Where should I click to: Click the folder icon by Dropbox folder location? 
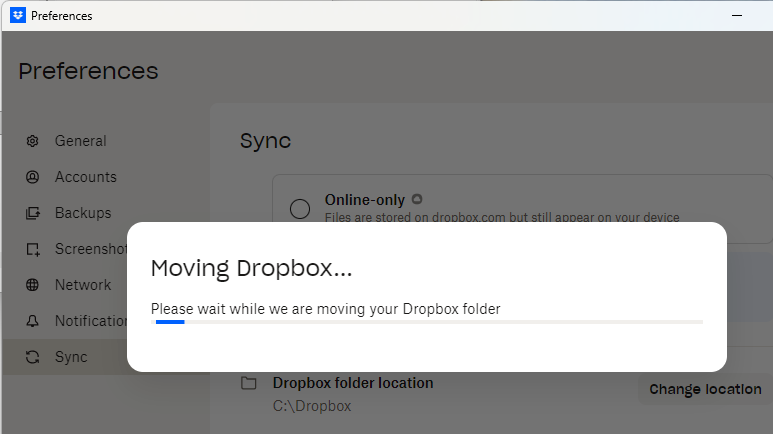(x=249, y=384)
